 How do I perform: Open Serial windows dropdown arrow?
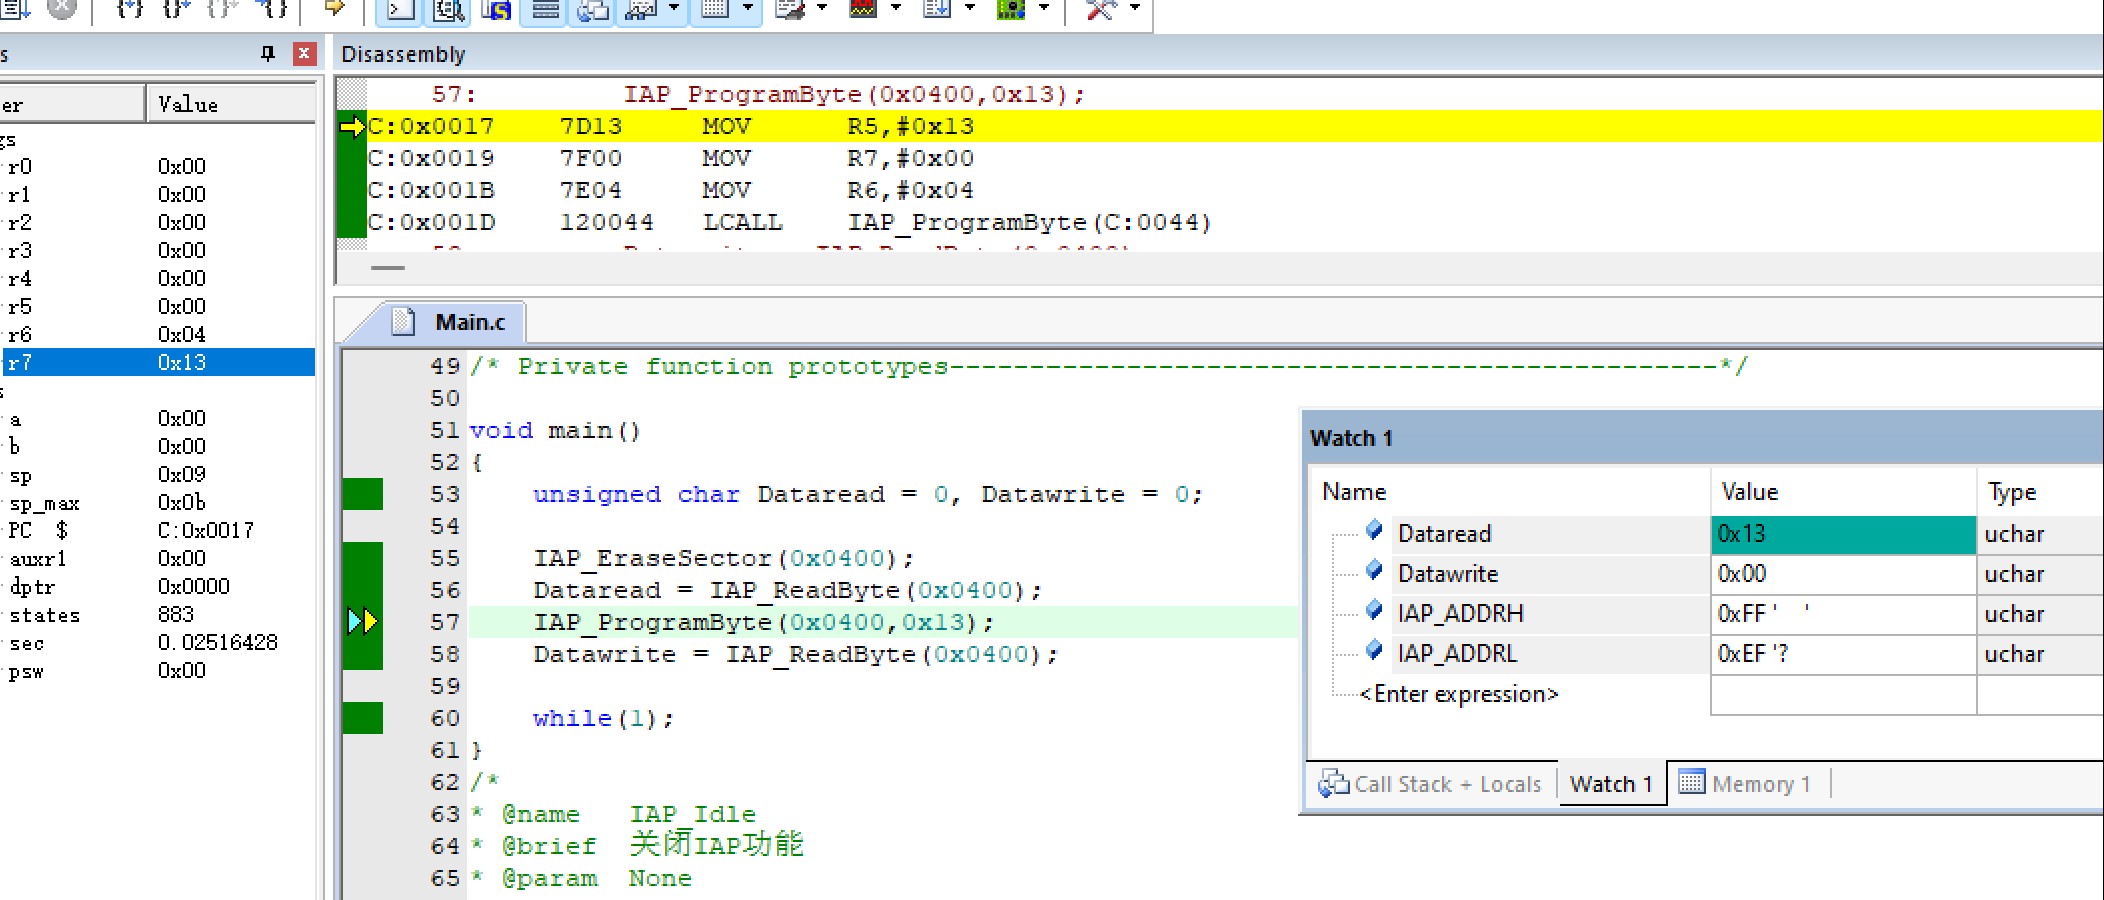[x=822, y=8]
